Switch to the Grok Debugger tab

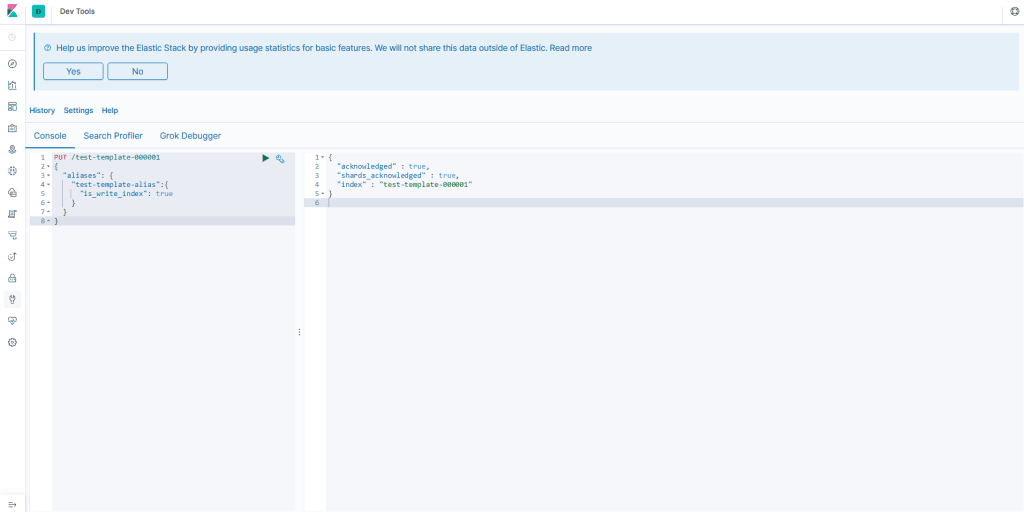190,136
